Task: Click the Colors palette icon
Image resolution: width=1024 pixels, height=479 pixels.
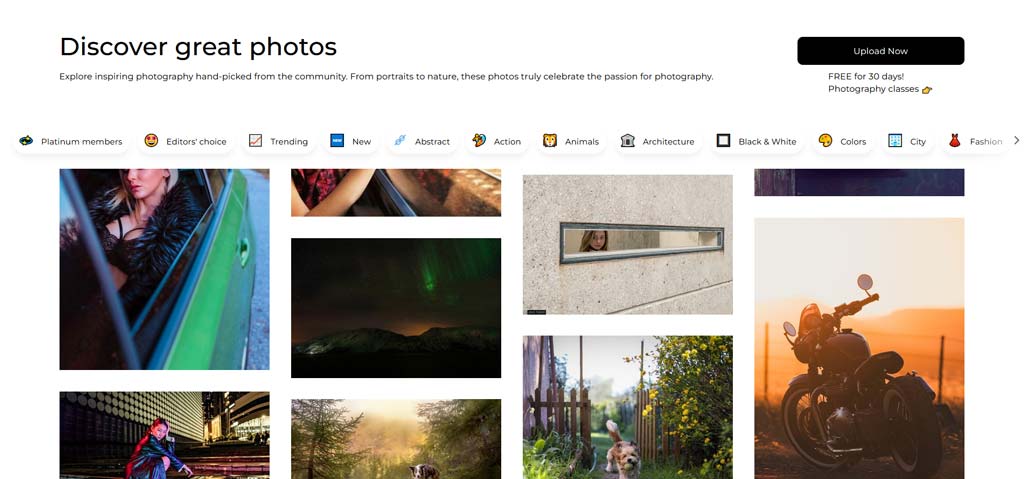Action: pyautogui.click(x=825, y=140)
